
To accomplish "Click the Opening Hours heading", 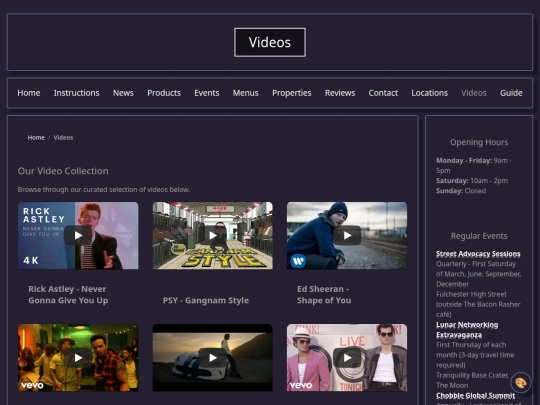I will tap(479, 142).
